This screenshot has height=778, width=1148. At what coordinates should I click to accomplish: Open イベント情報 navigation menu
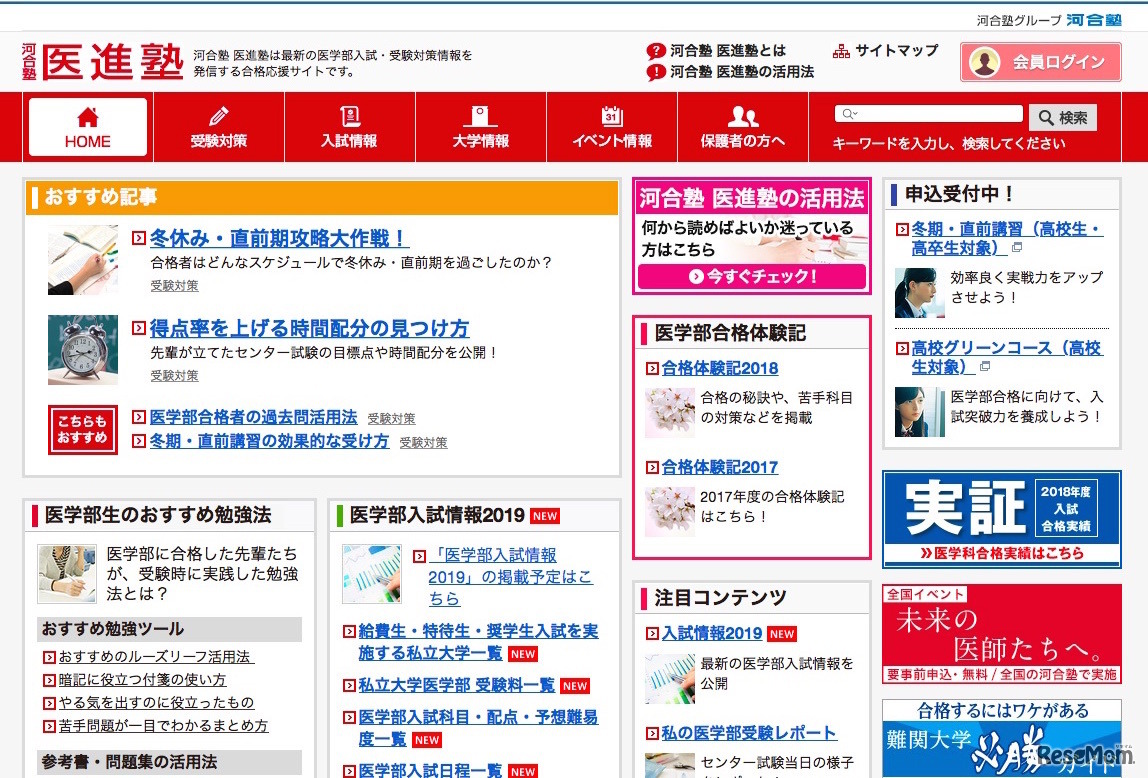coord(612,127)
